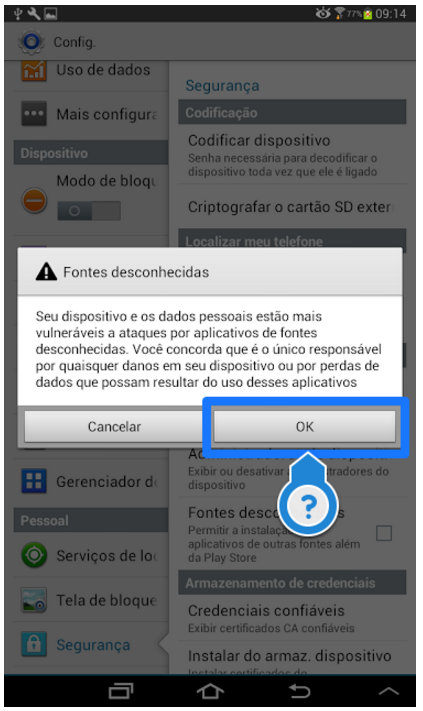Tap the Modo de bloqueio orange icon
The image size is (423, 711).
(34, 200)
